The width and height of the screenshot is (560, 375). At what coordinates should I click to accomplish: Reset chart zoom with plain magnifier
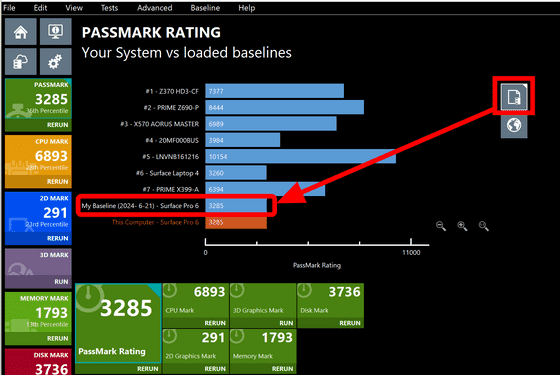[484, 226]
